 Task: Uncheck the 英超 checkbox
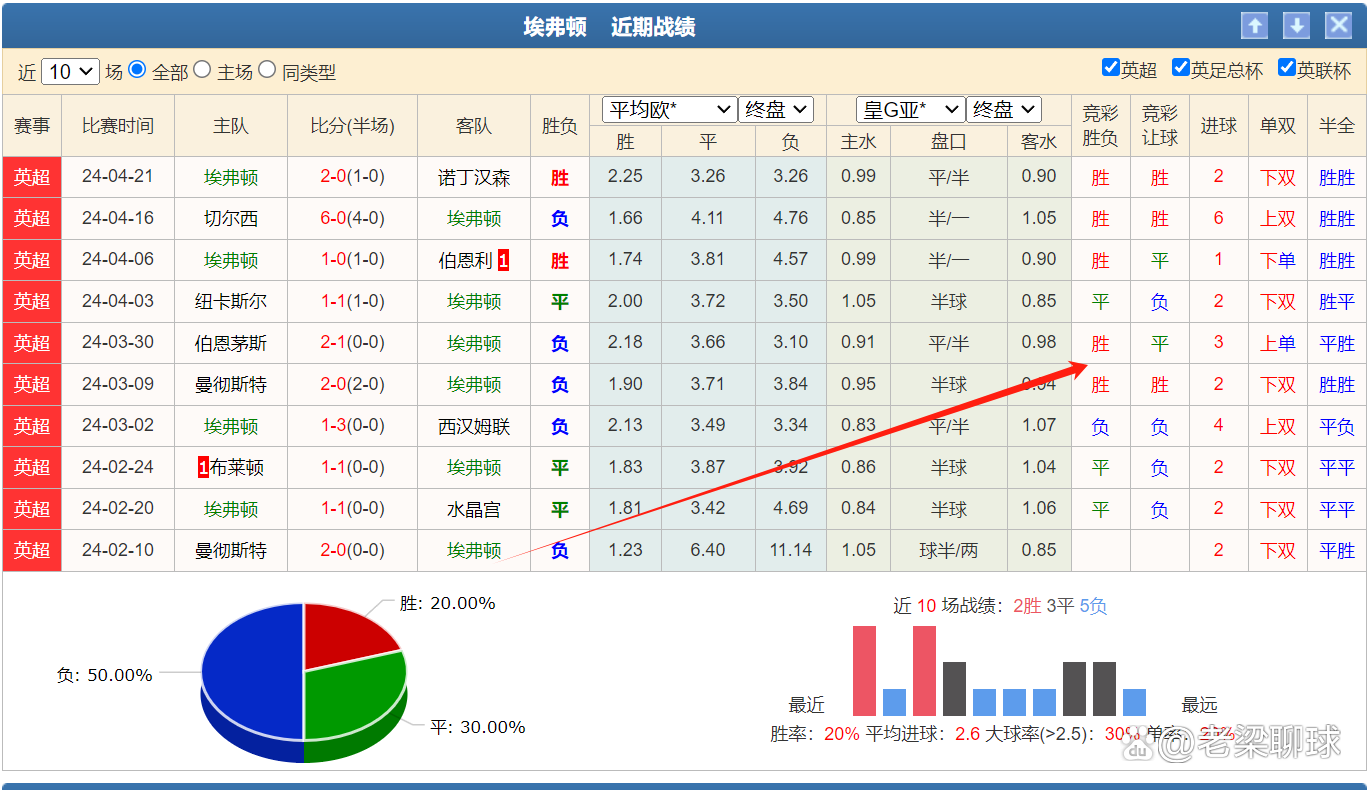click(1110, 68)
